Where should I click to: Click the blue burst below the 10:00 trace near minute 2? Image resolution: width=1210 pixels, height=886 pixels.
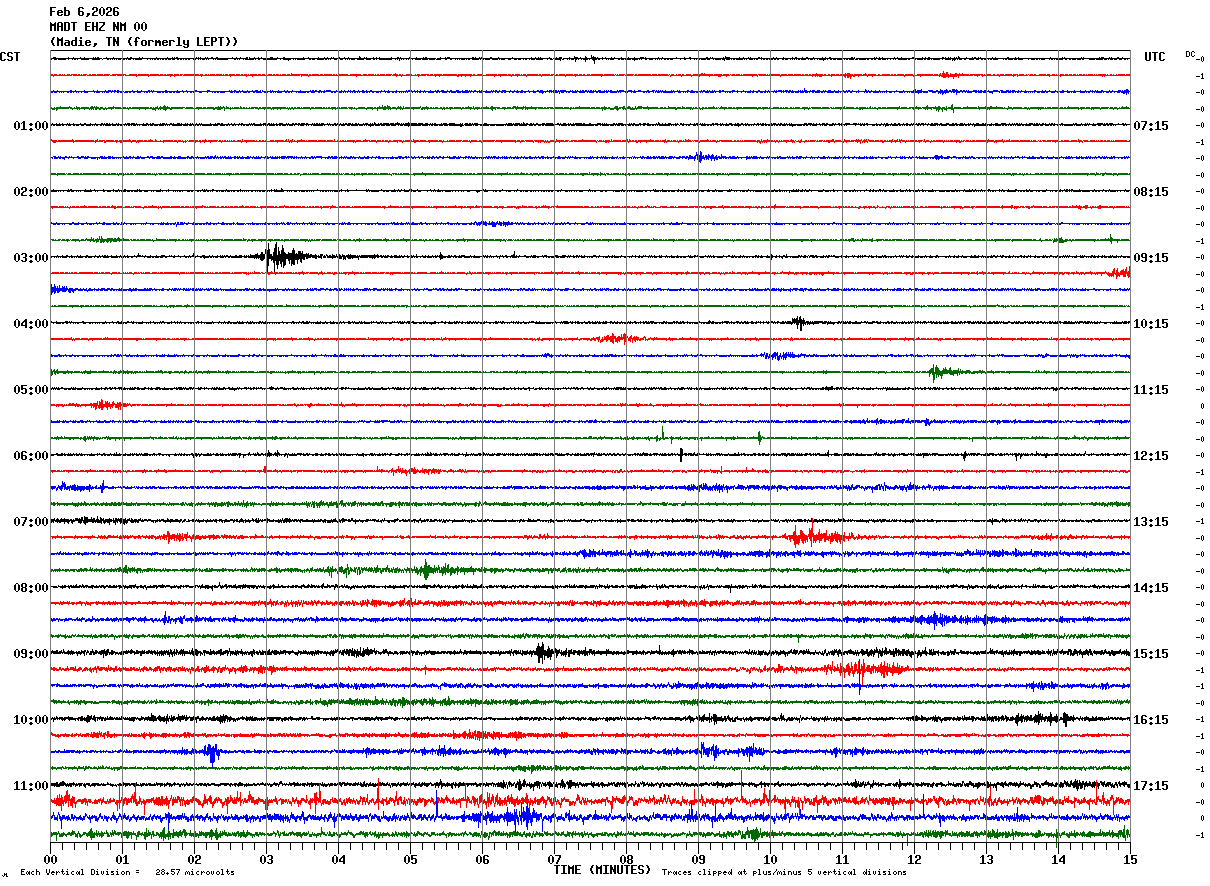tap(211, 752)
